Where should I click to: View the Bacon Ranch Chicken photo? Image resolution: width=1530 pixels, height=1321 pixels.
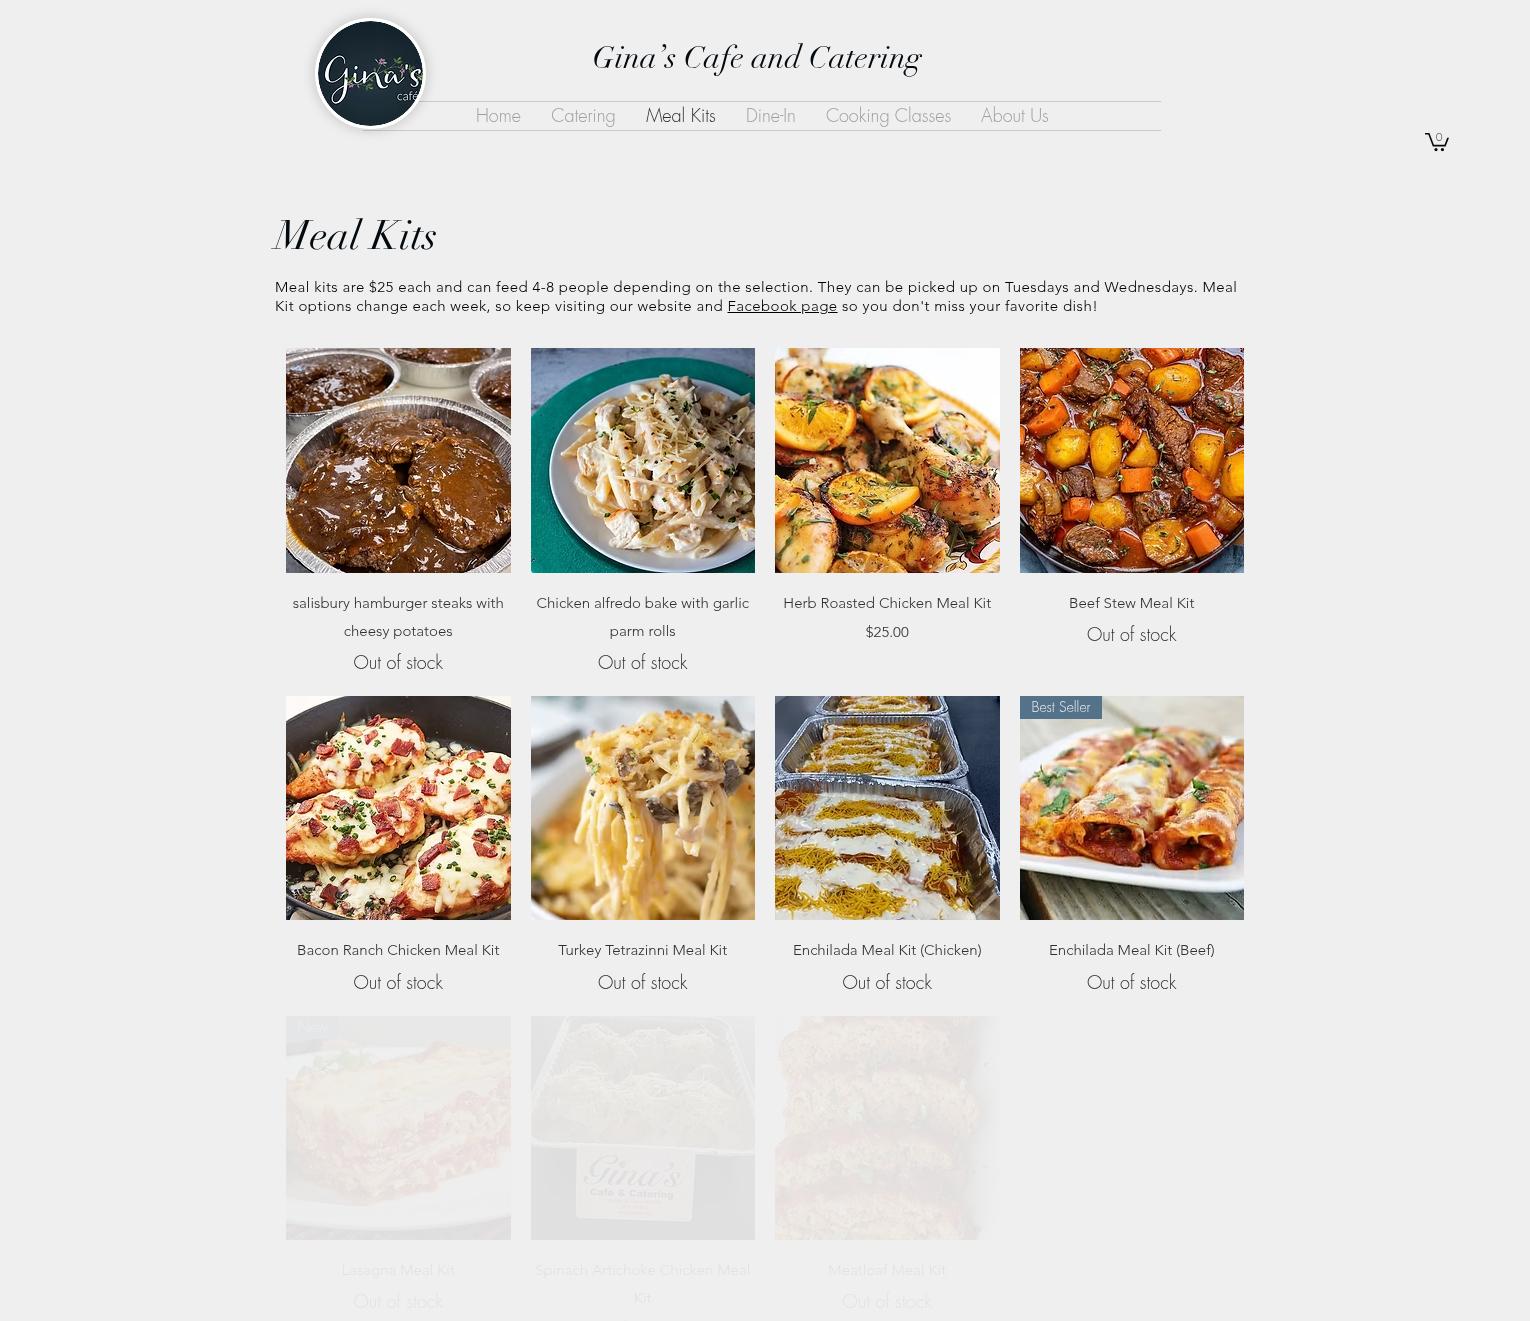(398, 808)
